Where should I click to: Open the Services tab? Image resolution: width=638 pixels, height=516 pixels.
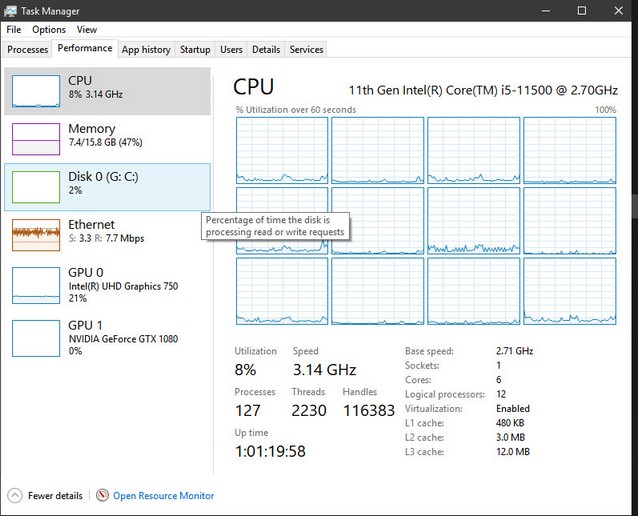pos(306,49)
